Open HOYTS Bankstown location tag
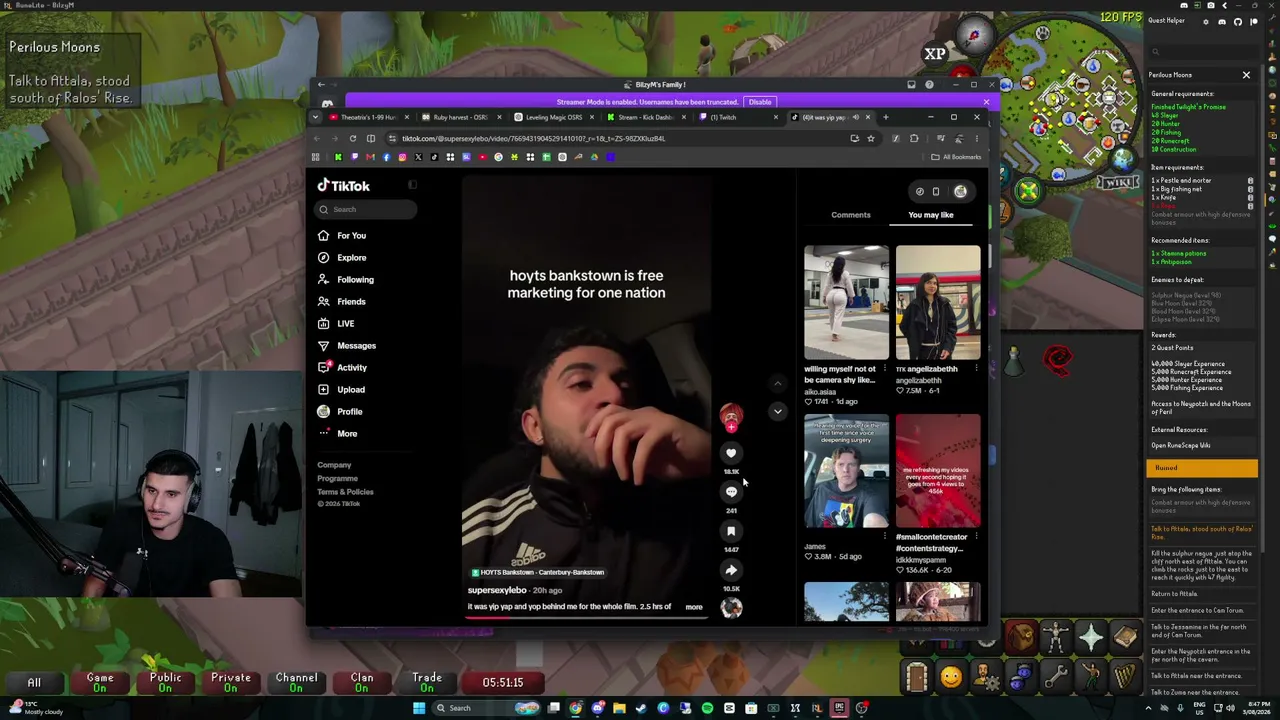Image resolution: width=1280 pixels, height=720 pixels. pyautogui.click(x=538, y=572)
